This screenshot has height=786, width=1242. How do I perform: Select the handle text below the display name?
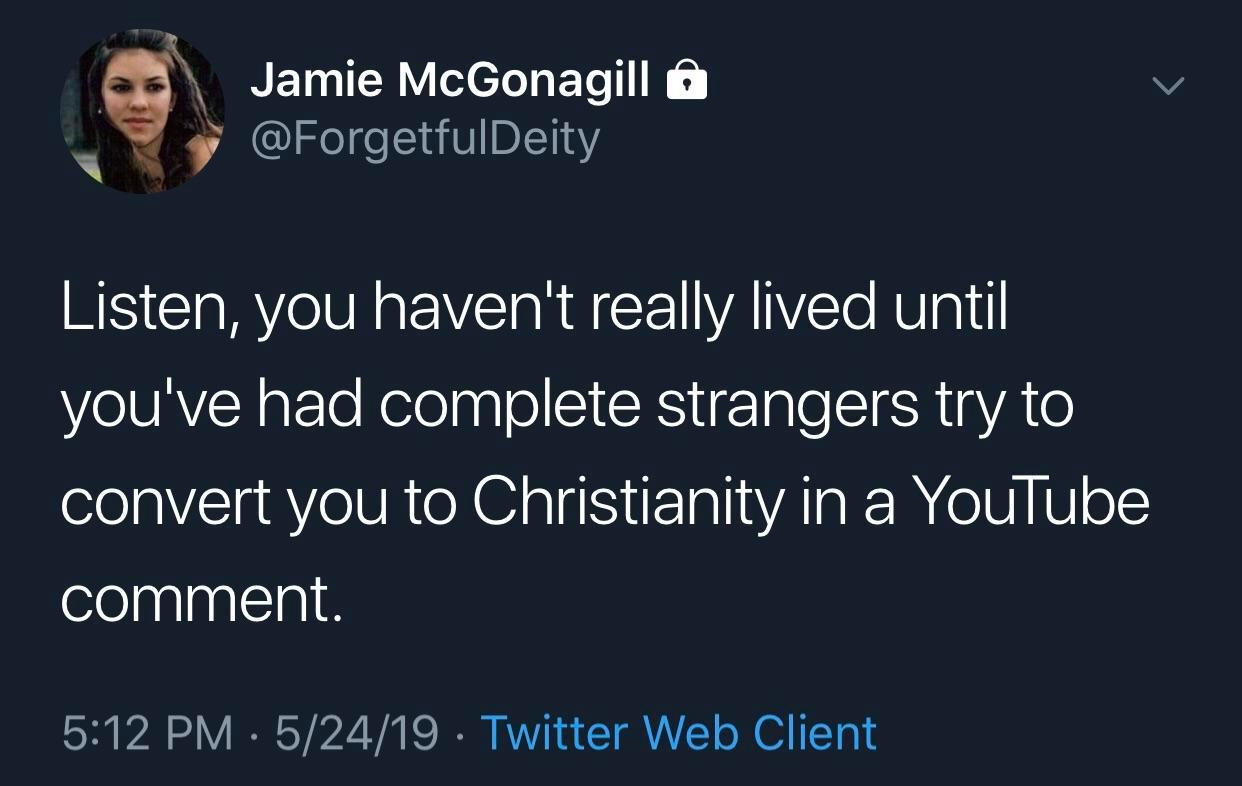(x=424, y=139)
